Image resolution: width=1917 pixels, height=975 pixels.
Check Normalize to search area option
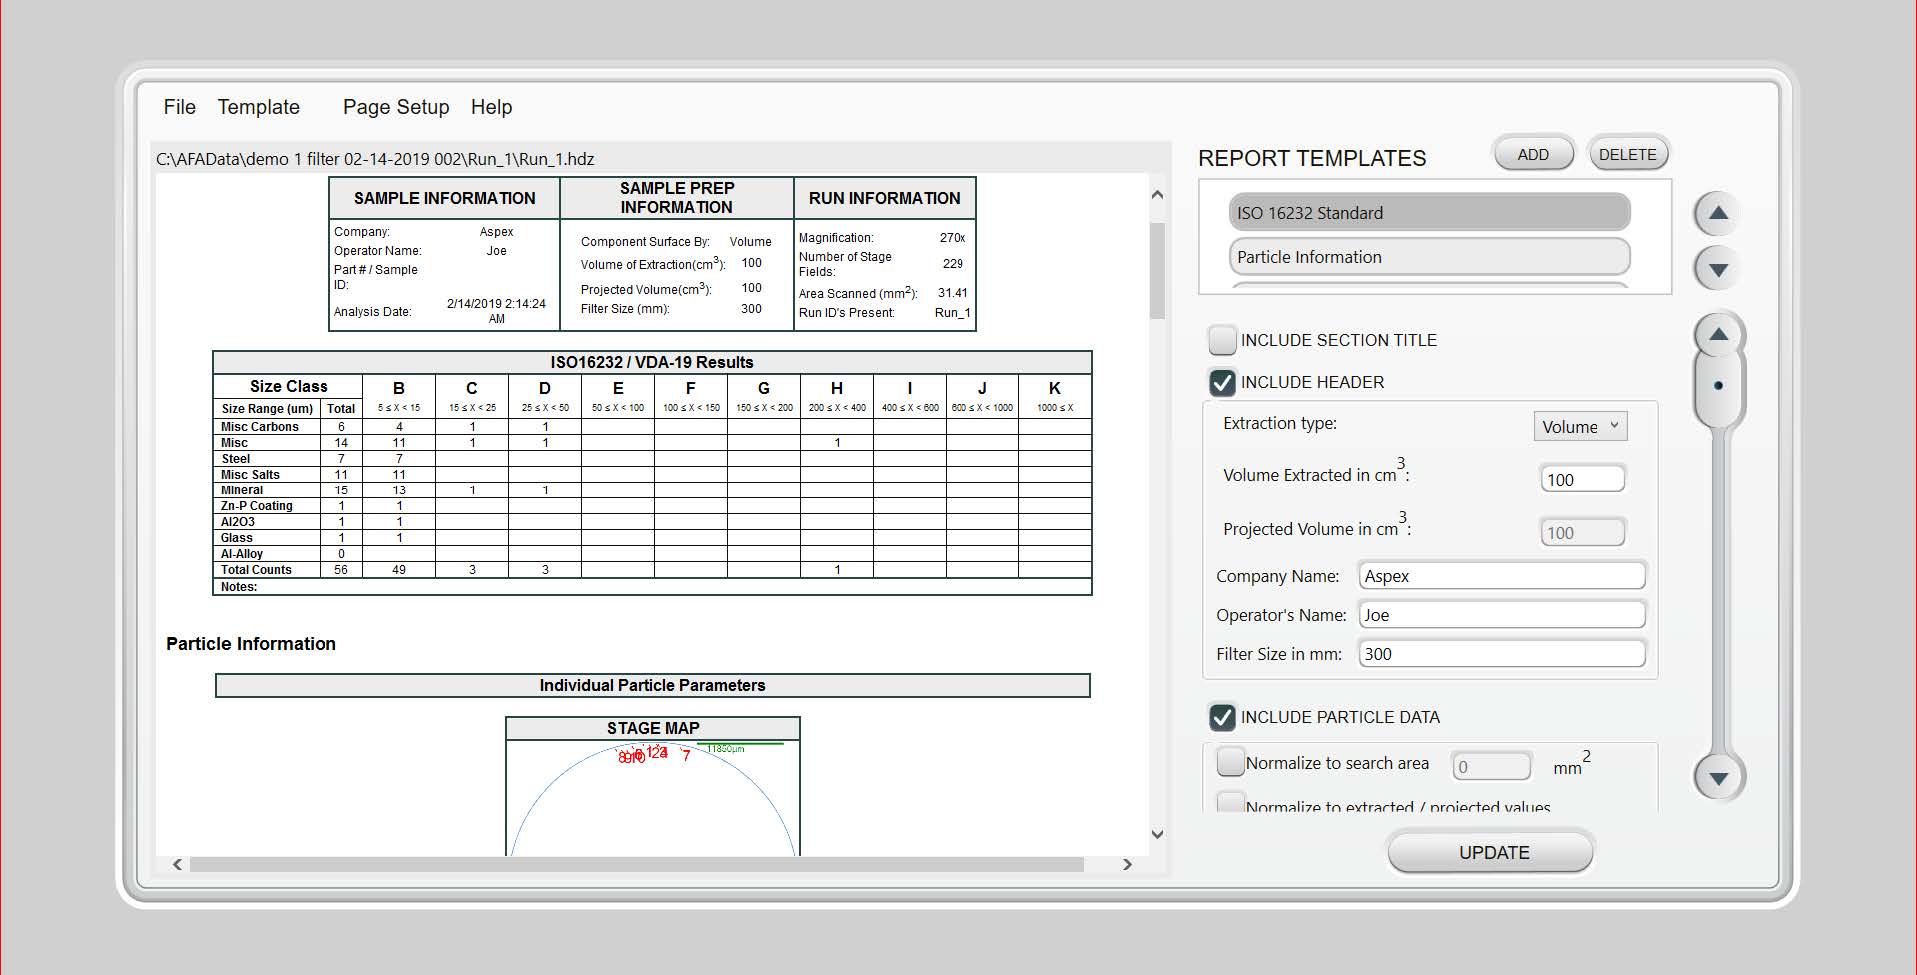coord(1231,763)
